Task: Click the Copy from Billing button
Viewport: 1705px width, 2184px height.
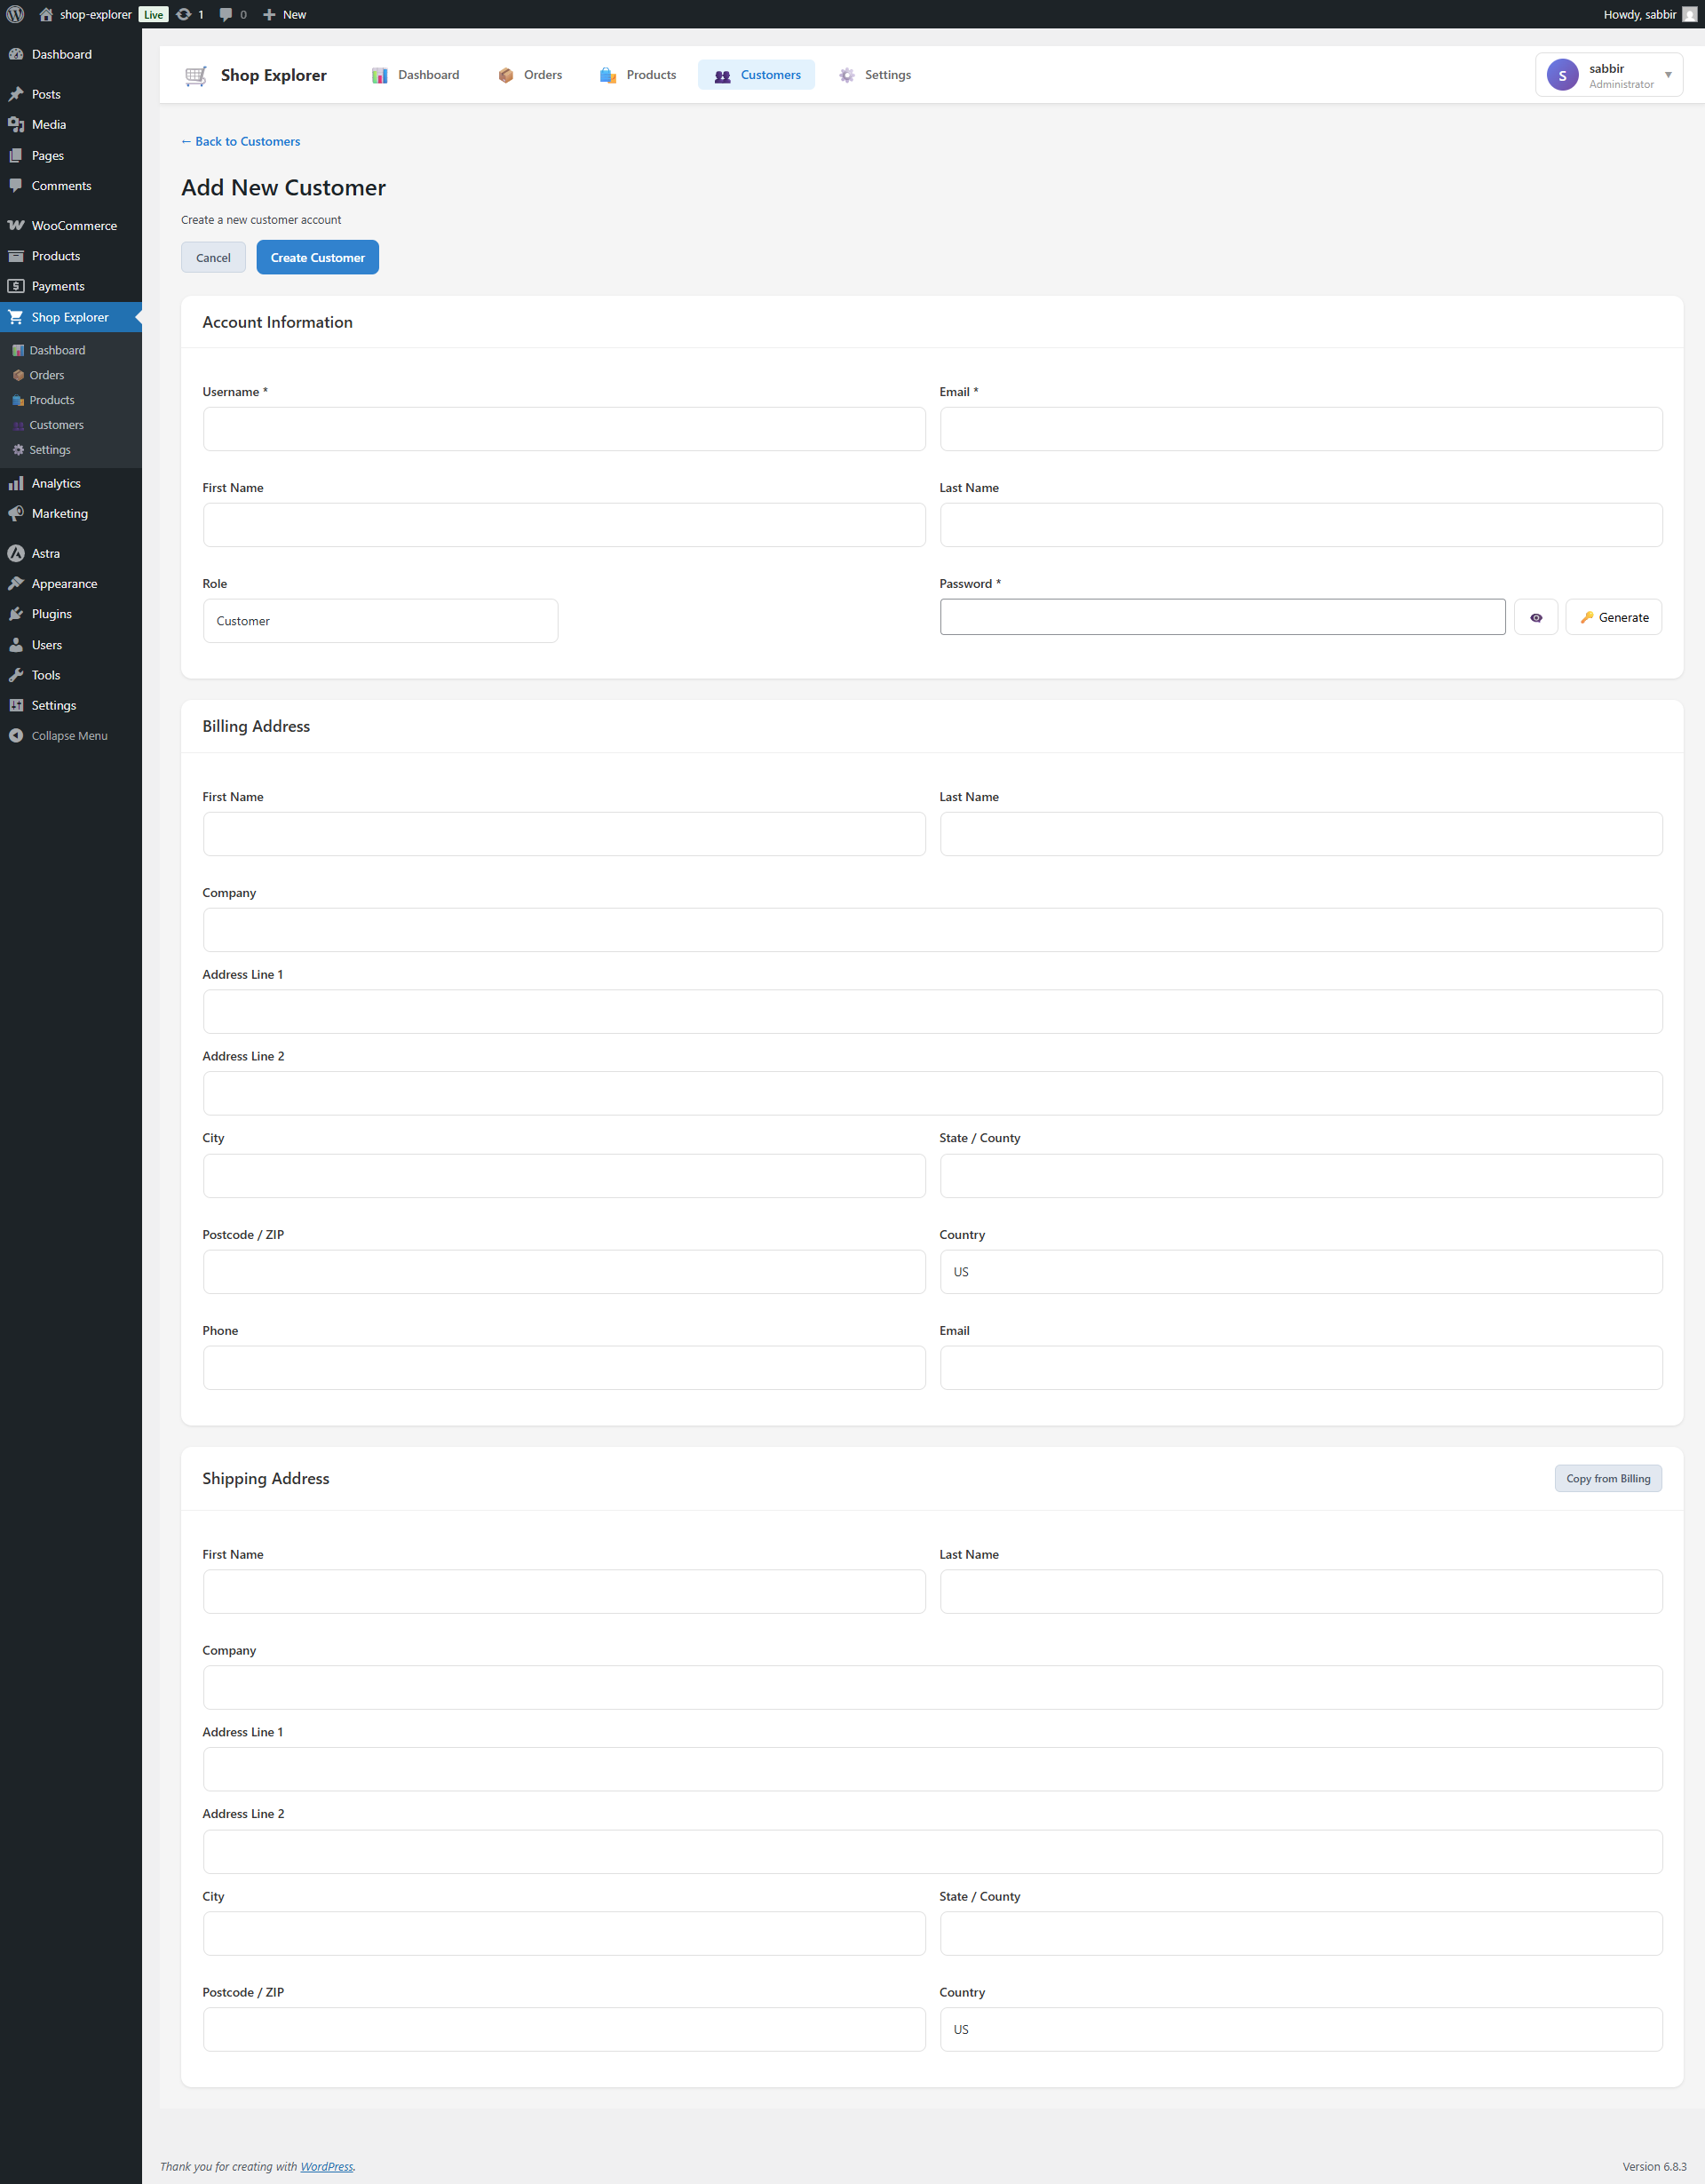Action: coord(1607,1478)
